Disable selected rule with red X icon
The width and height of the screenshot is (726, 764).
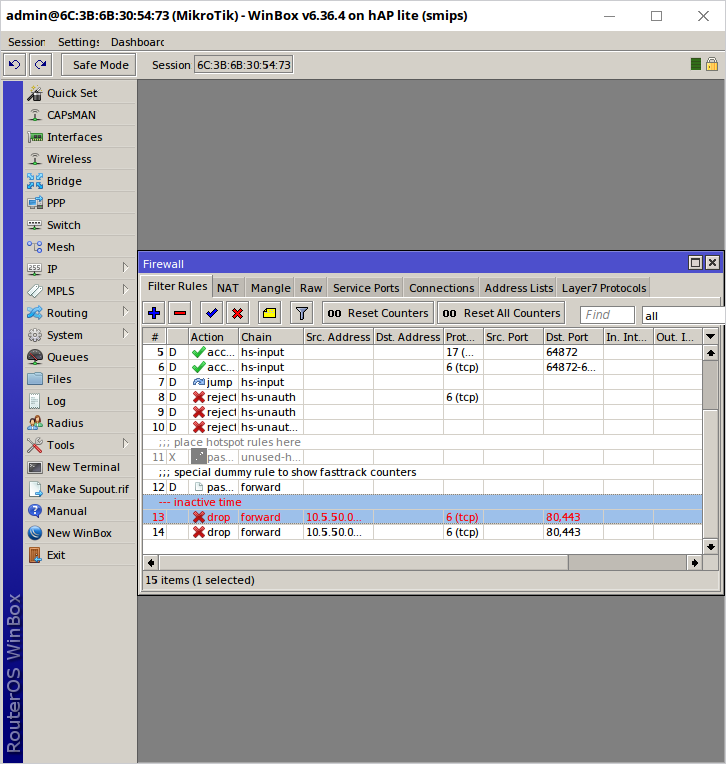(x=237, y=313)
